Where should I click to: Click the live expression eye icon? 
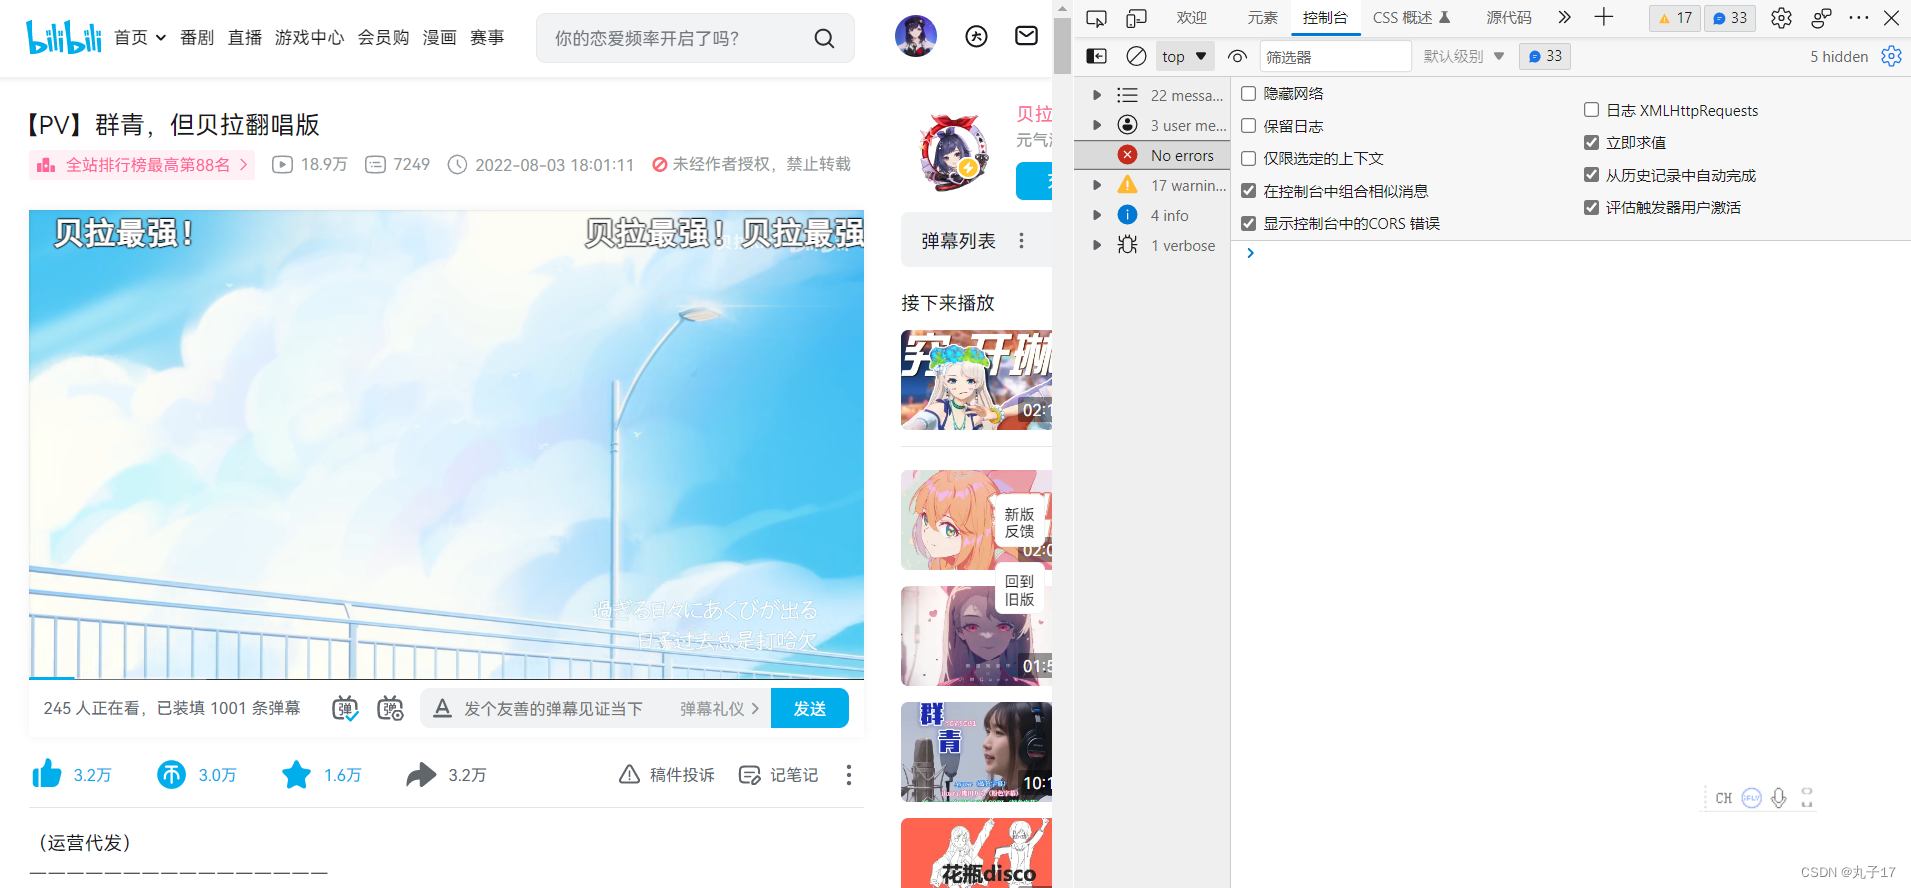[1237, 56]
